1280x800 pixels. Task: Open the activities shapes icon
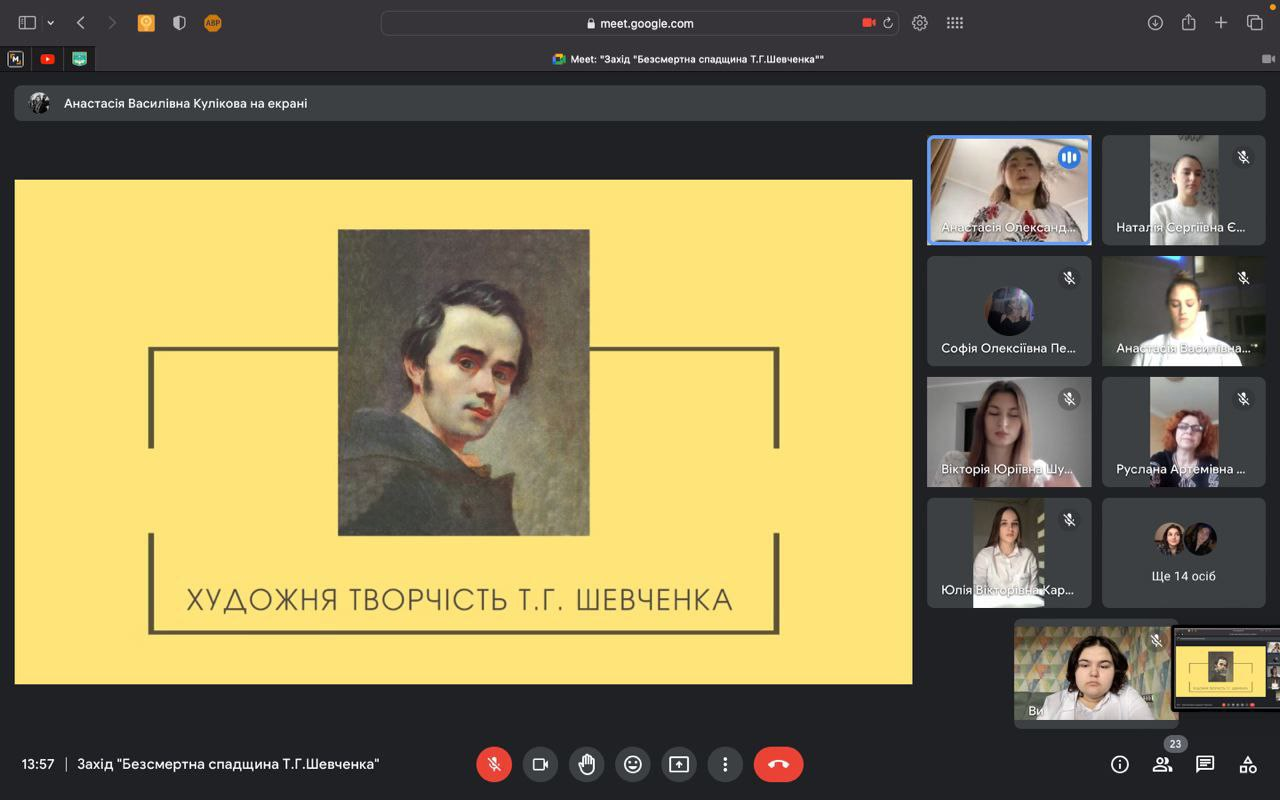point(1248,764)
